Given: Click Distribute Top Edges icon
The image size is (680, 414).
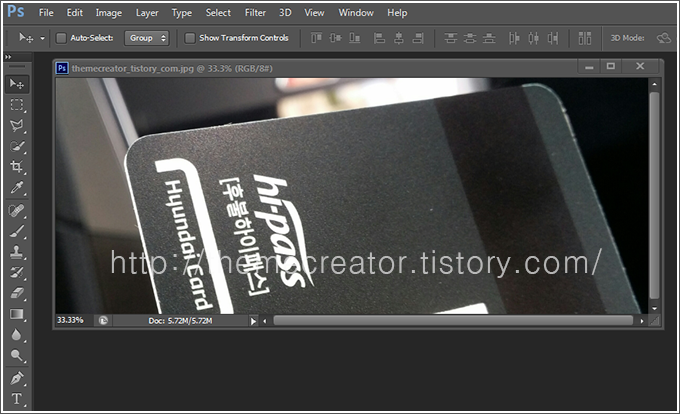Looking at the screenshot, I should point(451,38).
